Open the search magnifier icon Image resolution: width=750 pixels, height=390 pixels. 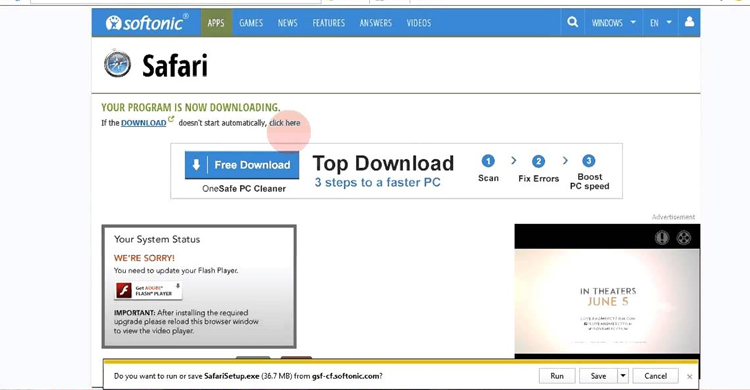[573, 22]
